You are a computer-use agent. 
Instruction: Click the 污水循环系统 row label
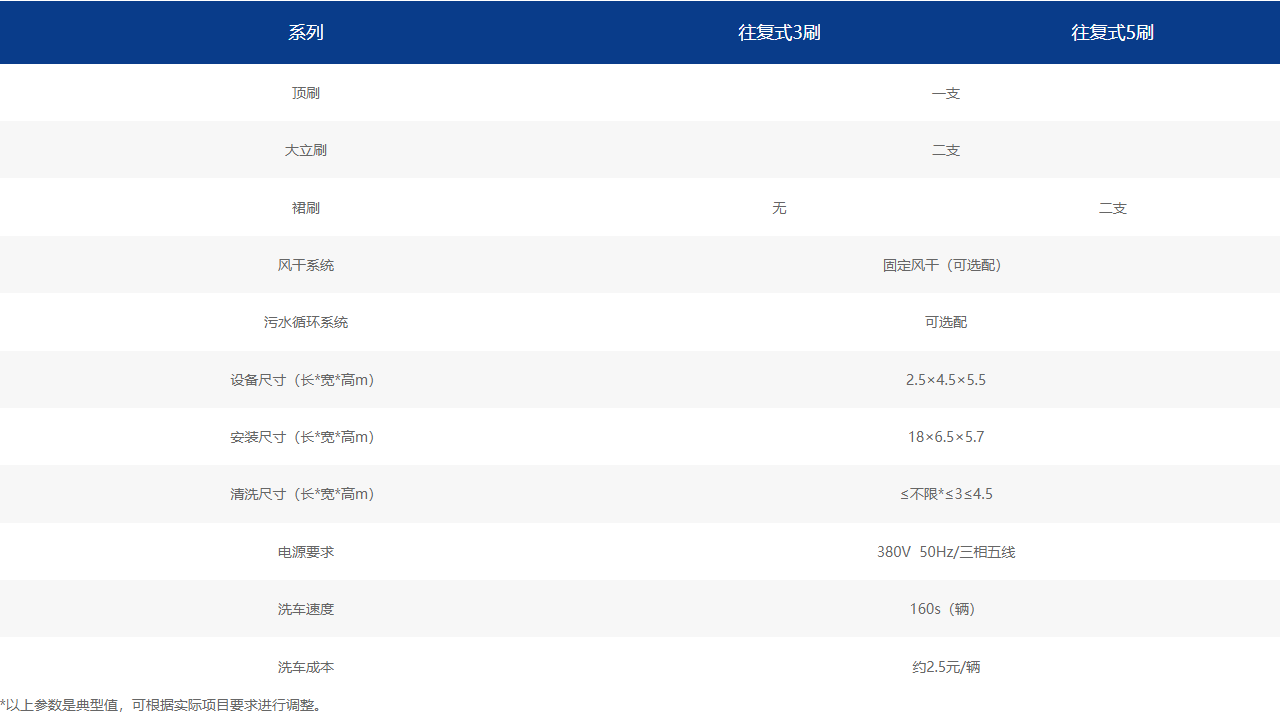coord(306,322)
